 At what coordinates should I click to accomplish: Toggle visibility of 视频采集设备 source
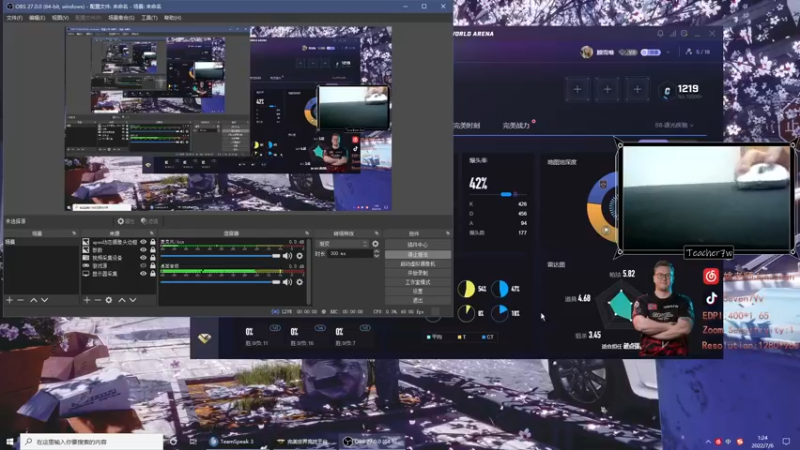pyautogui.click(x=143, y=258)
